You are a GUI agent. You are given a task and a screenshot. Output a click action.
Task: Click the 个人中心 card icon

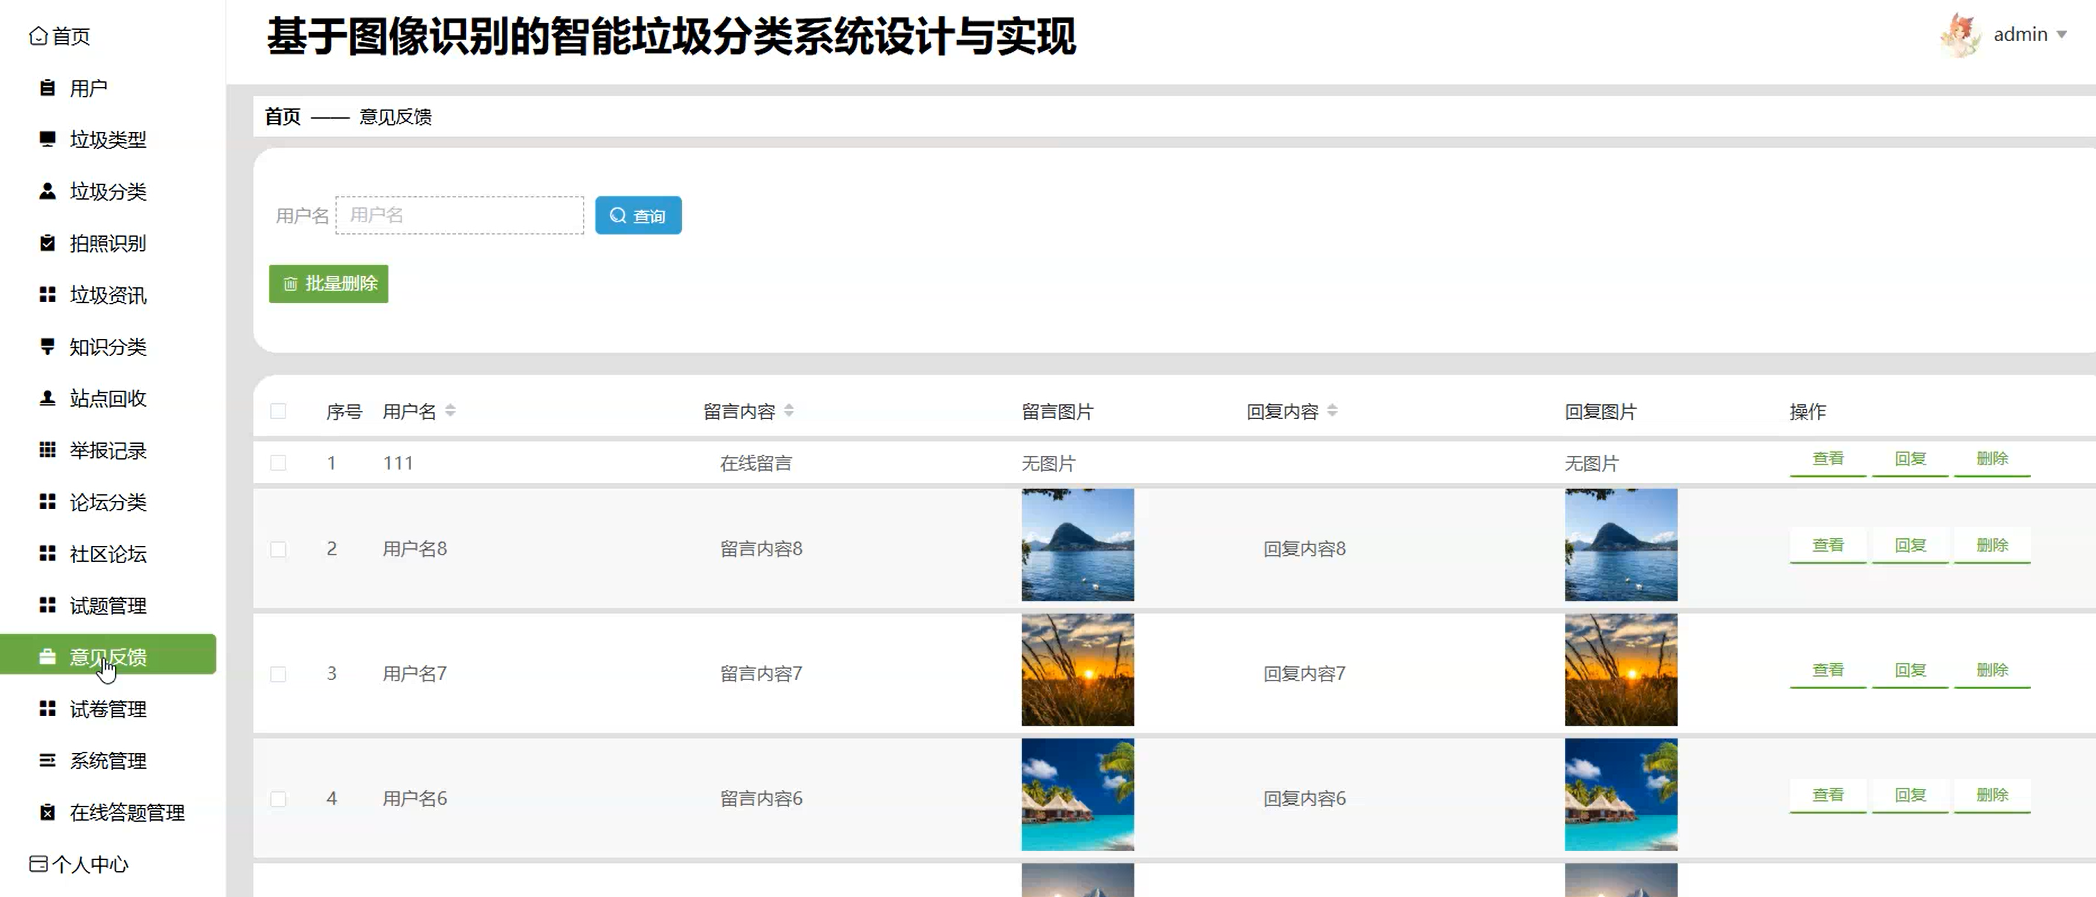[38, 863]
